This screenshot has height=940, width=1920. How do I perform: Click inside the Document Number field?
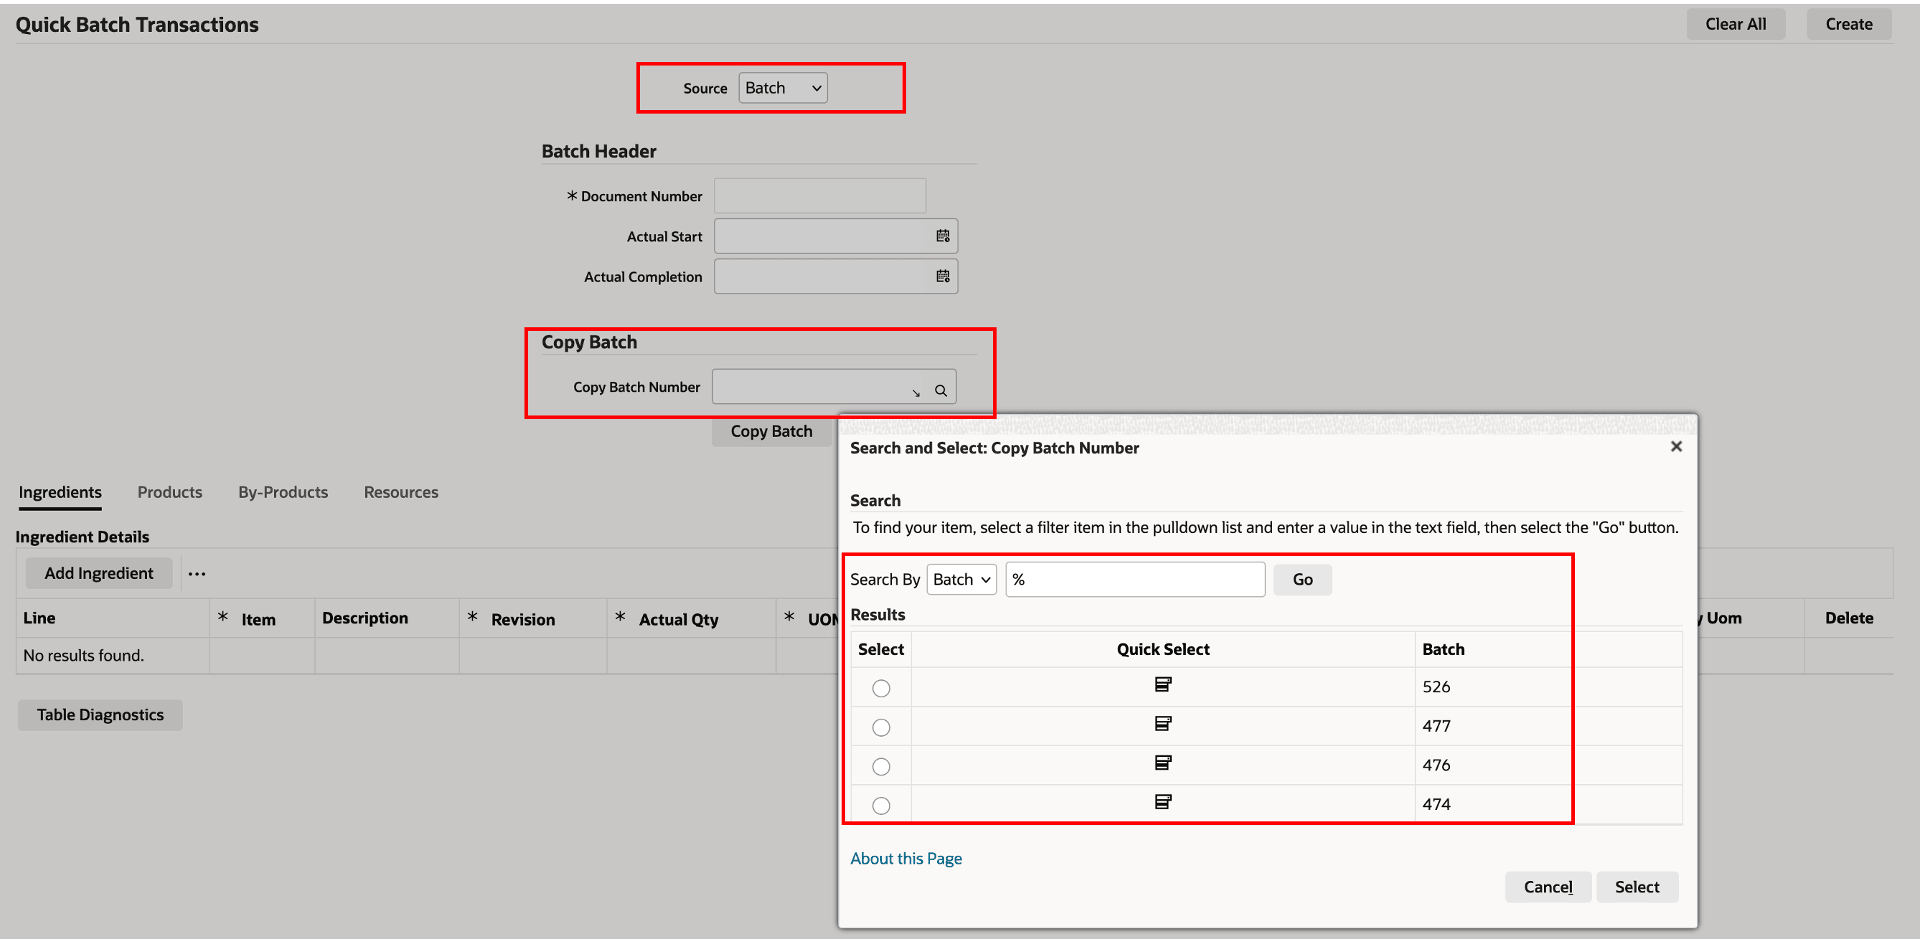(819, 196)
